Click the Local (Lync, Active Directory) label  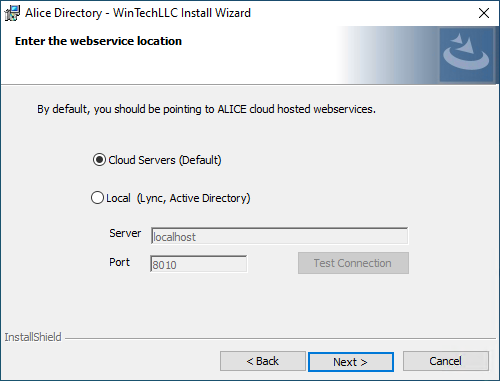tap(178, 198)
